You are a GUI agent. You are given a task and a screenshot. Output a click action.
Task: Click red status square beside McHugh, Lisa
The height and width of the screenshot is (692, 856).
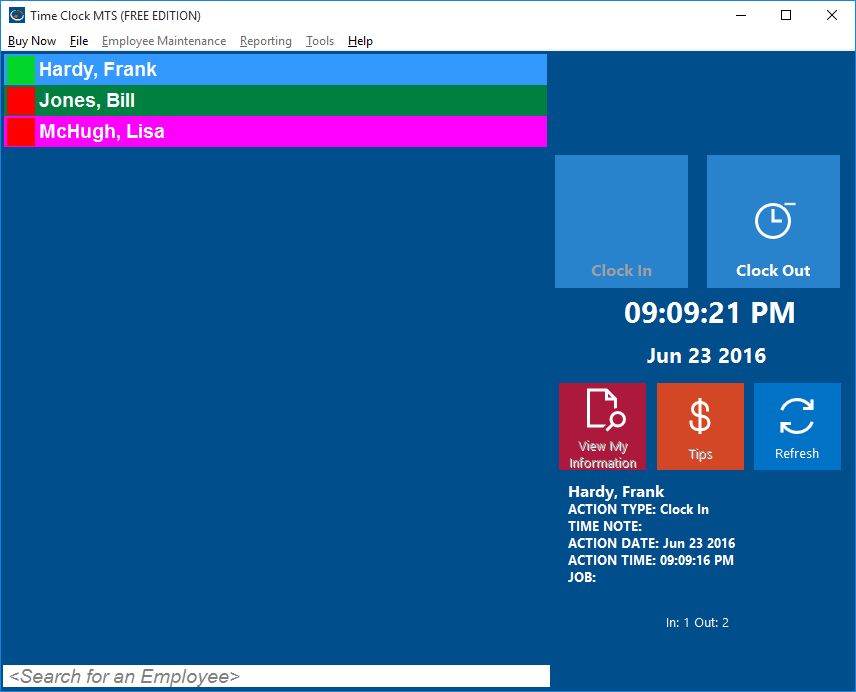(20, 132)
